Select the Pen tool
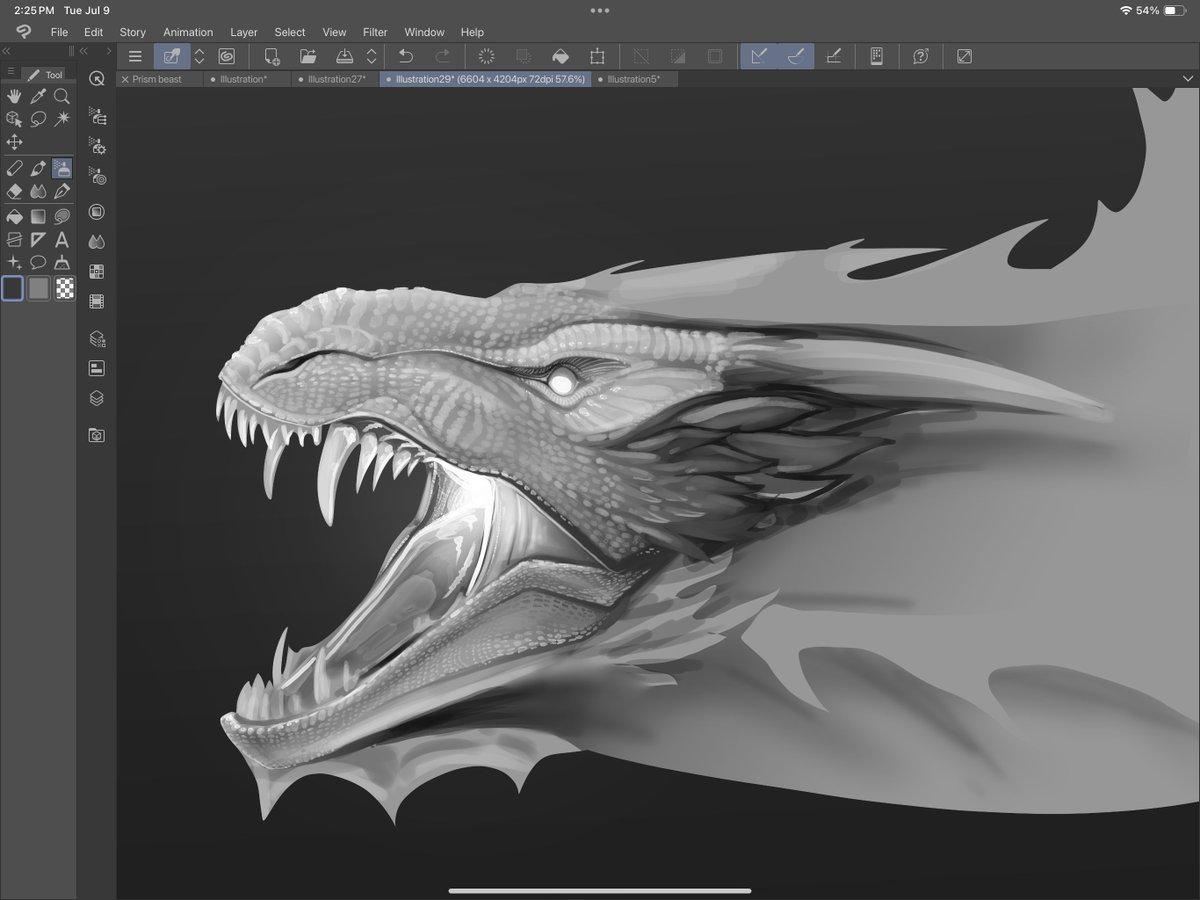Screen dimensions: 1200x900 pos(14,168)
